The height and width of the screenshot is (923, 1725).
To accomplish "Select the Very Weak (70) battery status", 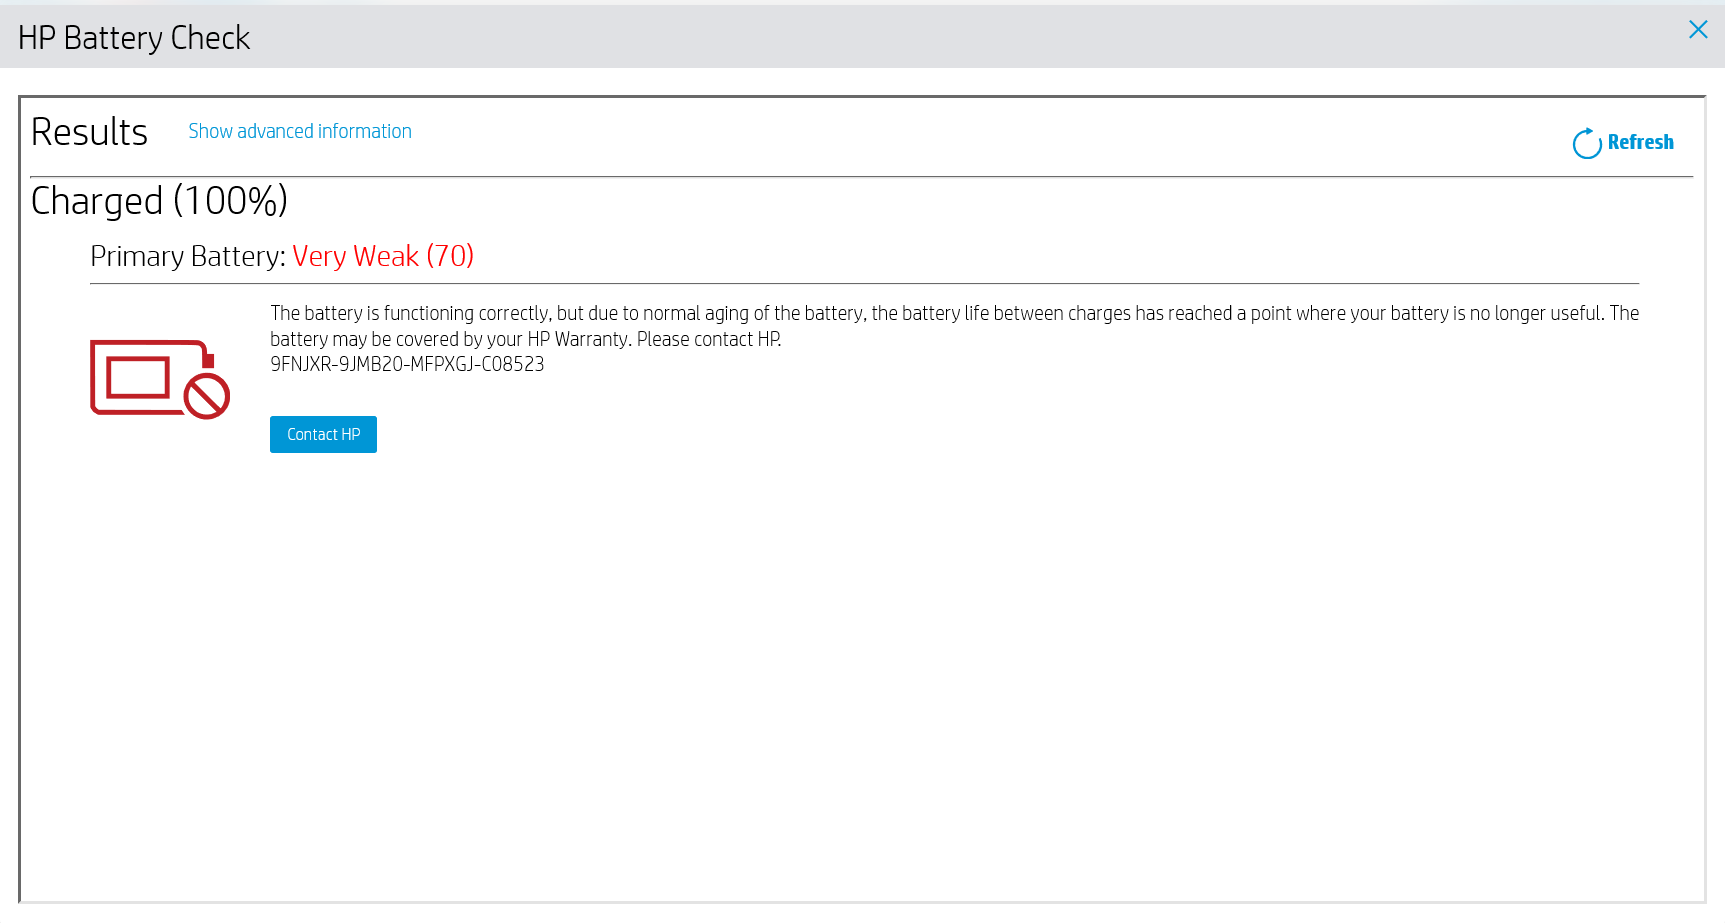I will click(383, 256).
